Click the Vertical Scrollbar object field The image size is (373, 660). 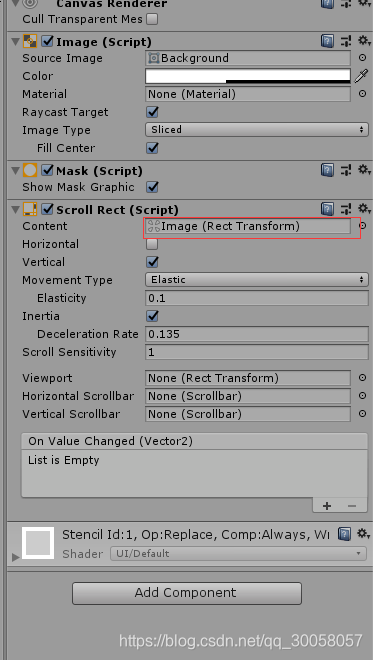pos(248,414)
